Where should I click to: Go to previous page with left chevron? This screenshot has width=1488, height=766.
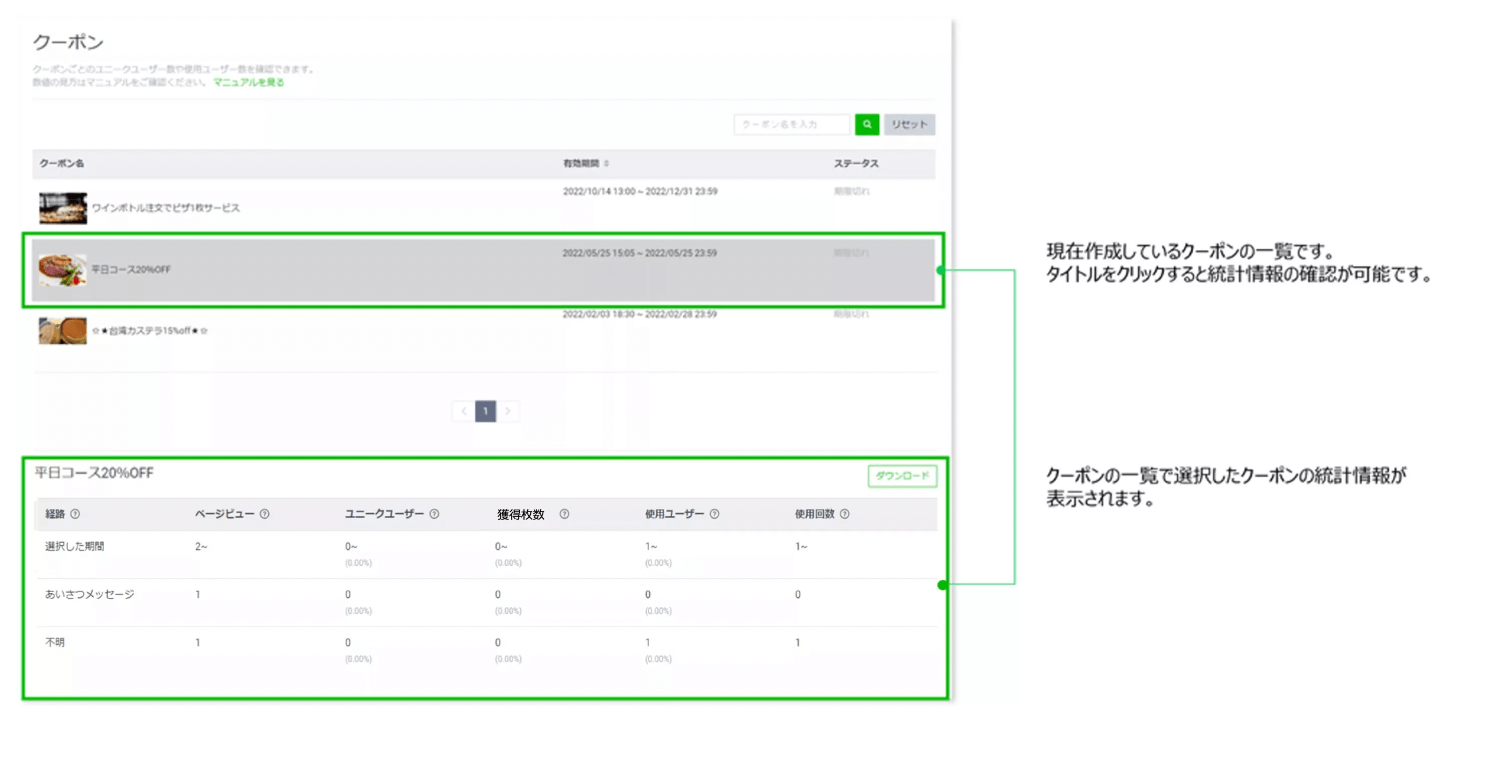[x=463, y=411]
